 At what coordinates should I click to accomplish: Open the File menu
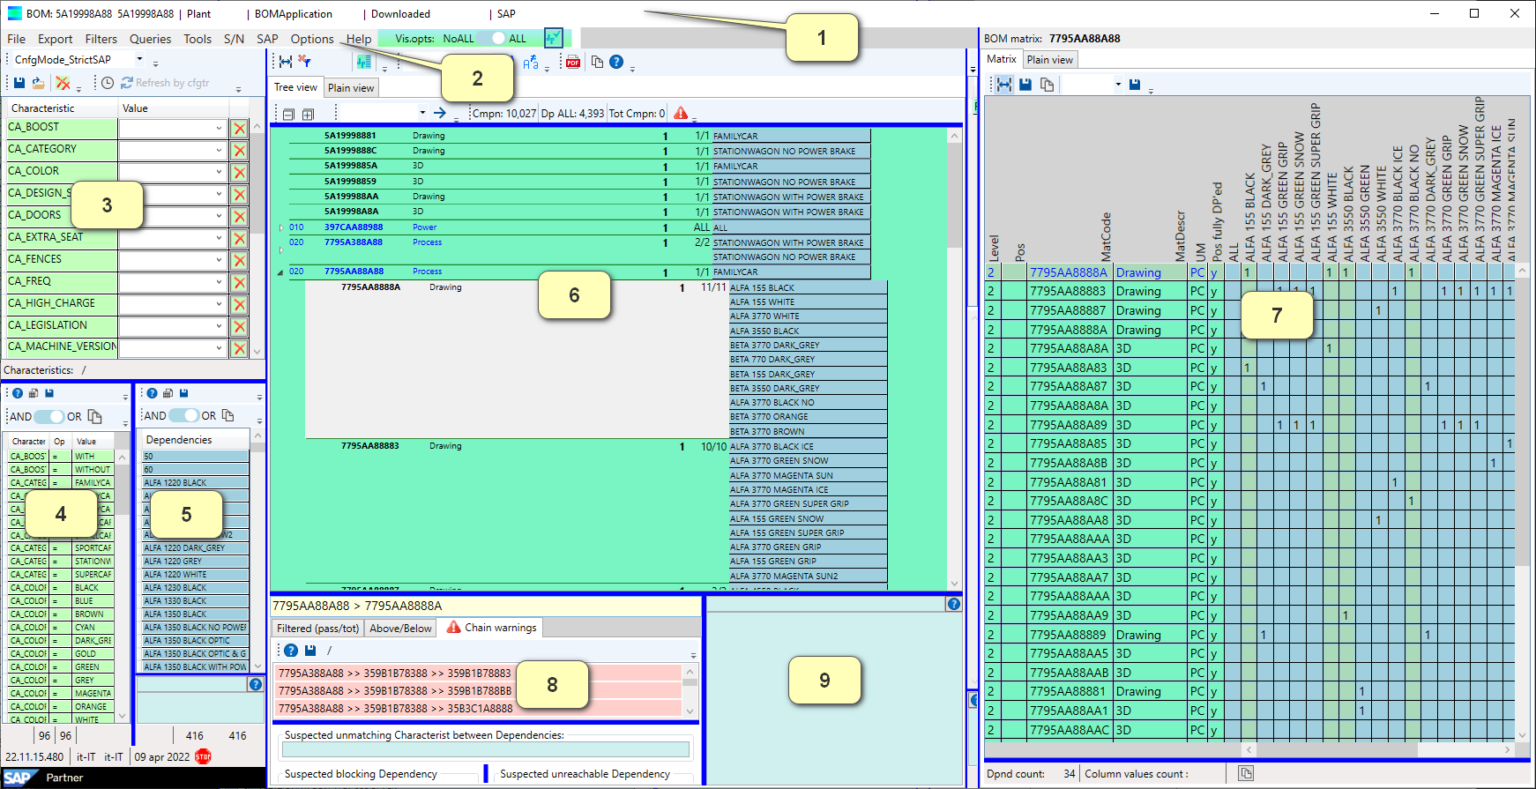coord(16,39)
